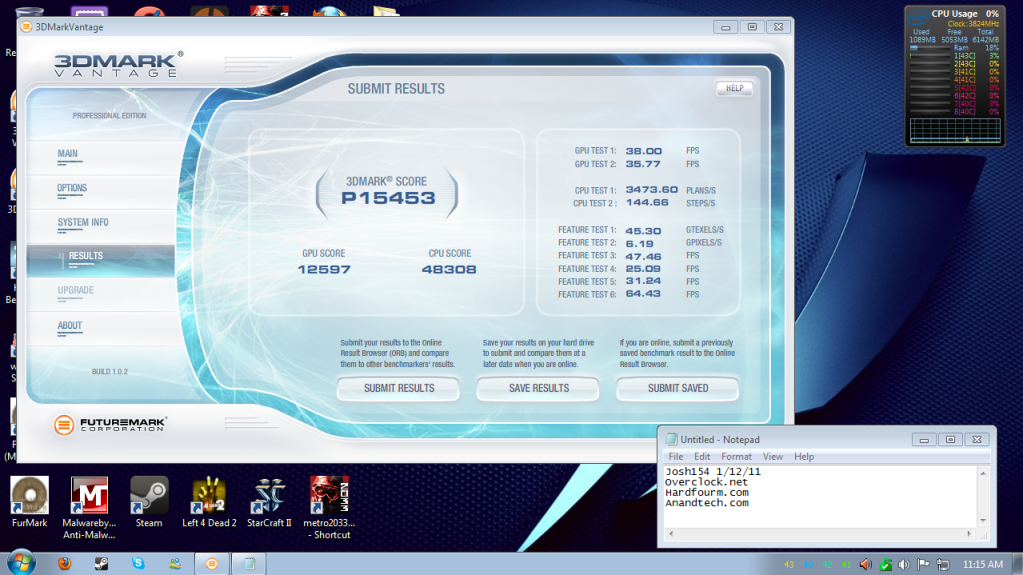Open Steam icon pinned on taskbar
Viewport: 1023px width, 575px height.
point(101,563)
